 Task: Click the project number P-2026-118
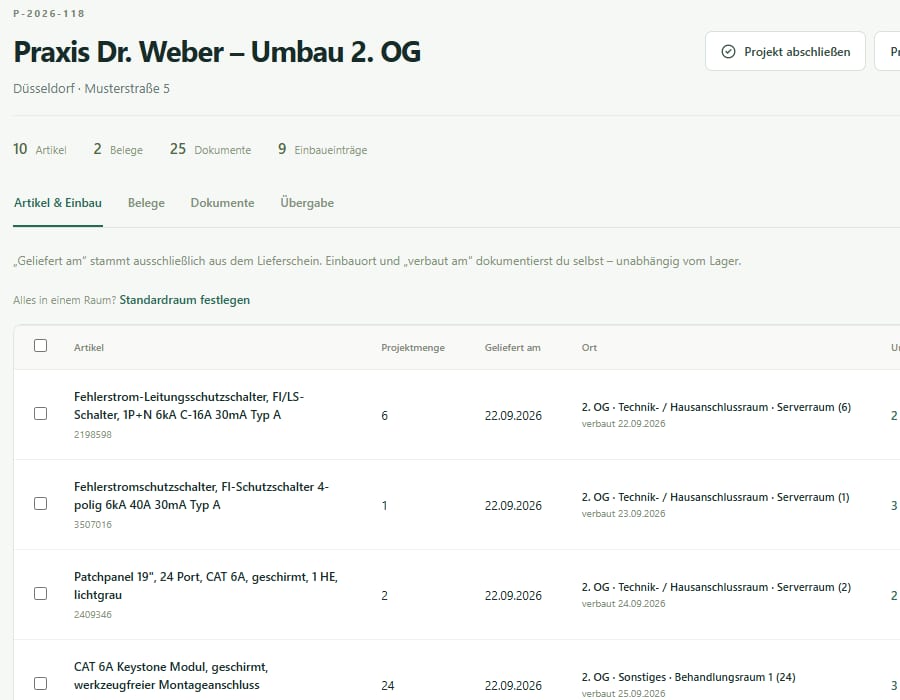[49, 14]
